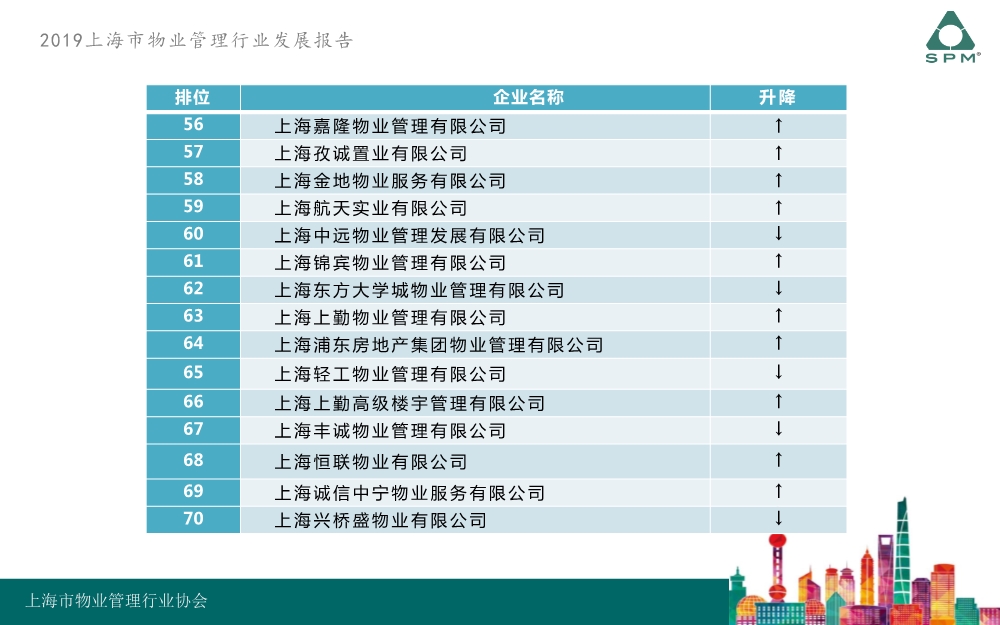Click the 企业名称 column header

coord(475,97)
